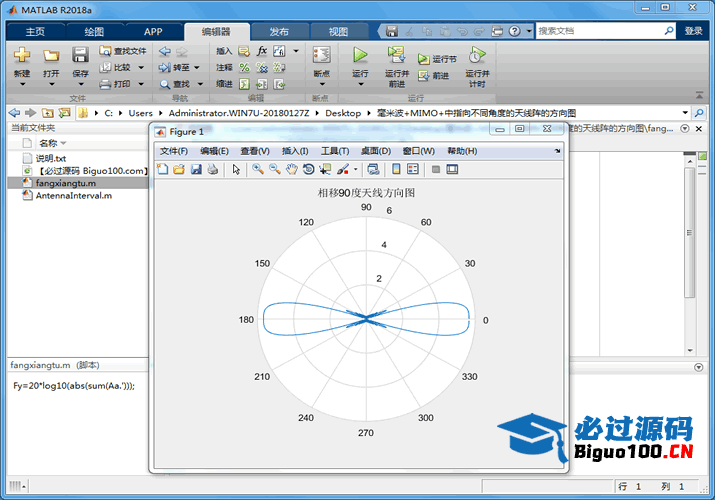Toggle the Edit Plot arrow tool

(236, 169)
